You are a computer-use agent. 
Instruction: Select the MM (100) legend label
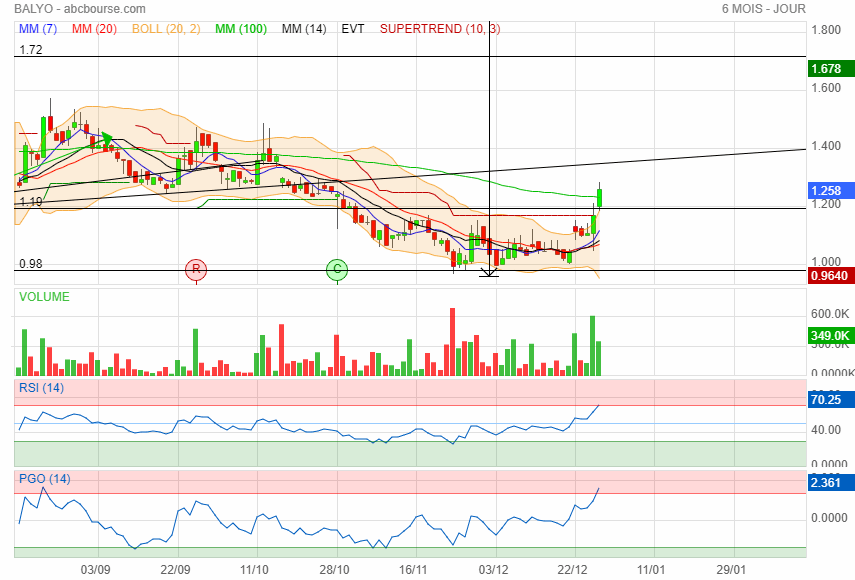point(241,29)
